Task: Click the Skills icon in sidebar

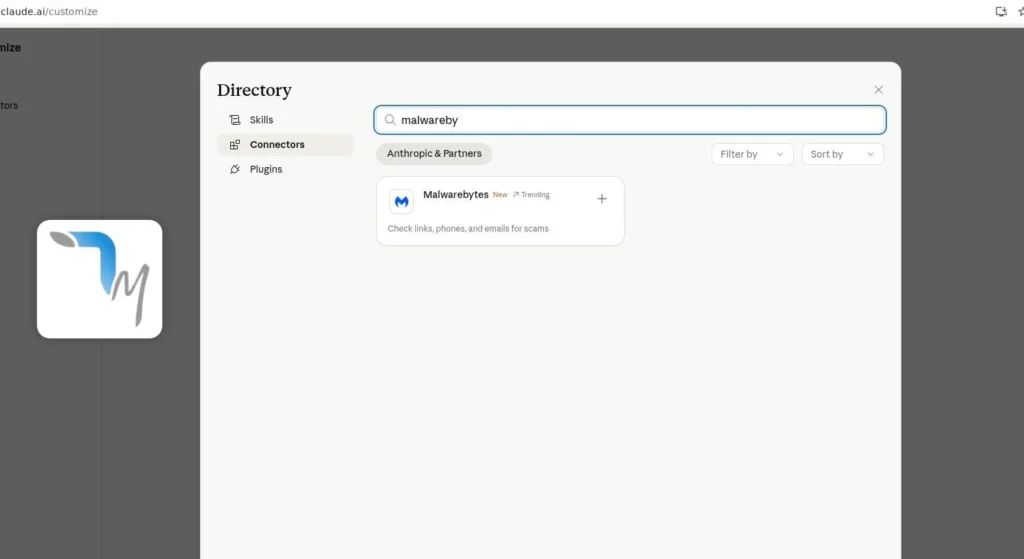Action: click(x=234, y=120)
